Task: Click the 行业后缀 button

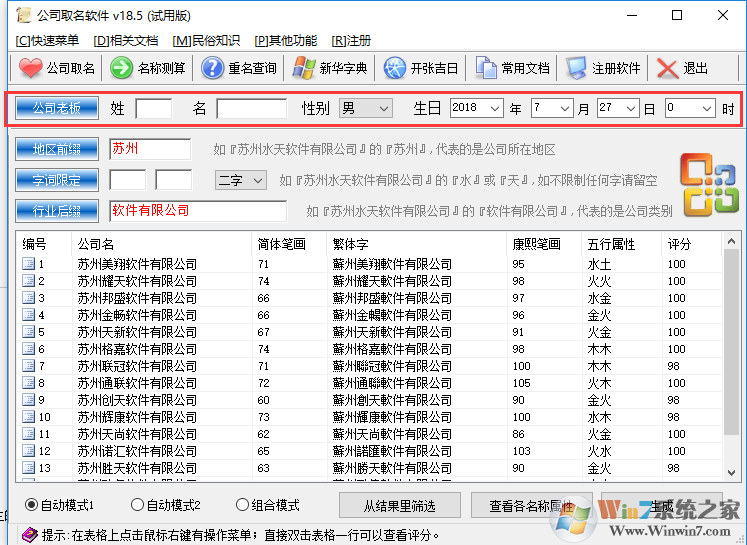Action: click(x=57, y=211)
